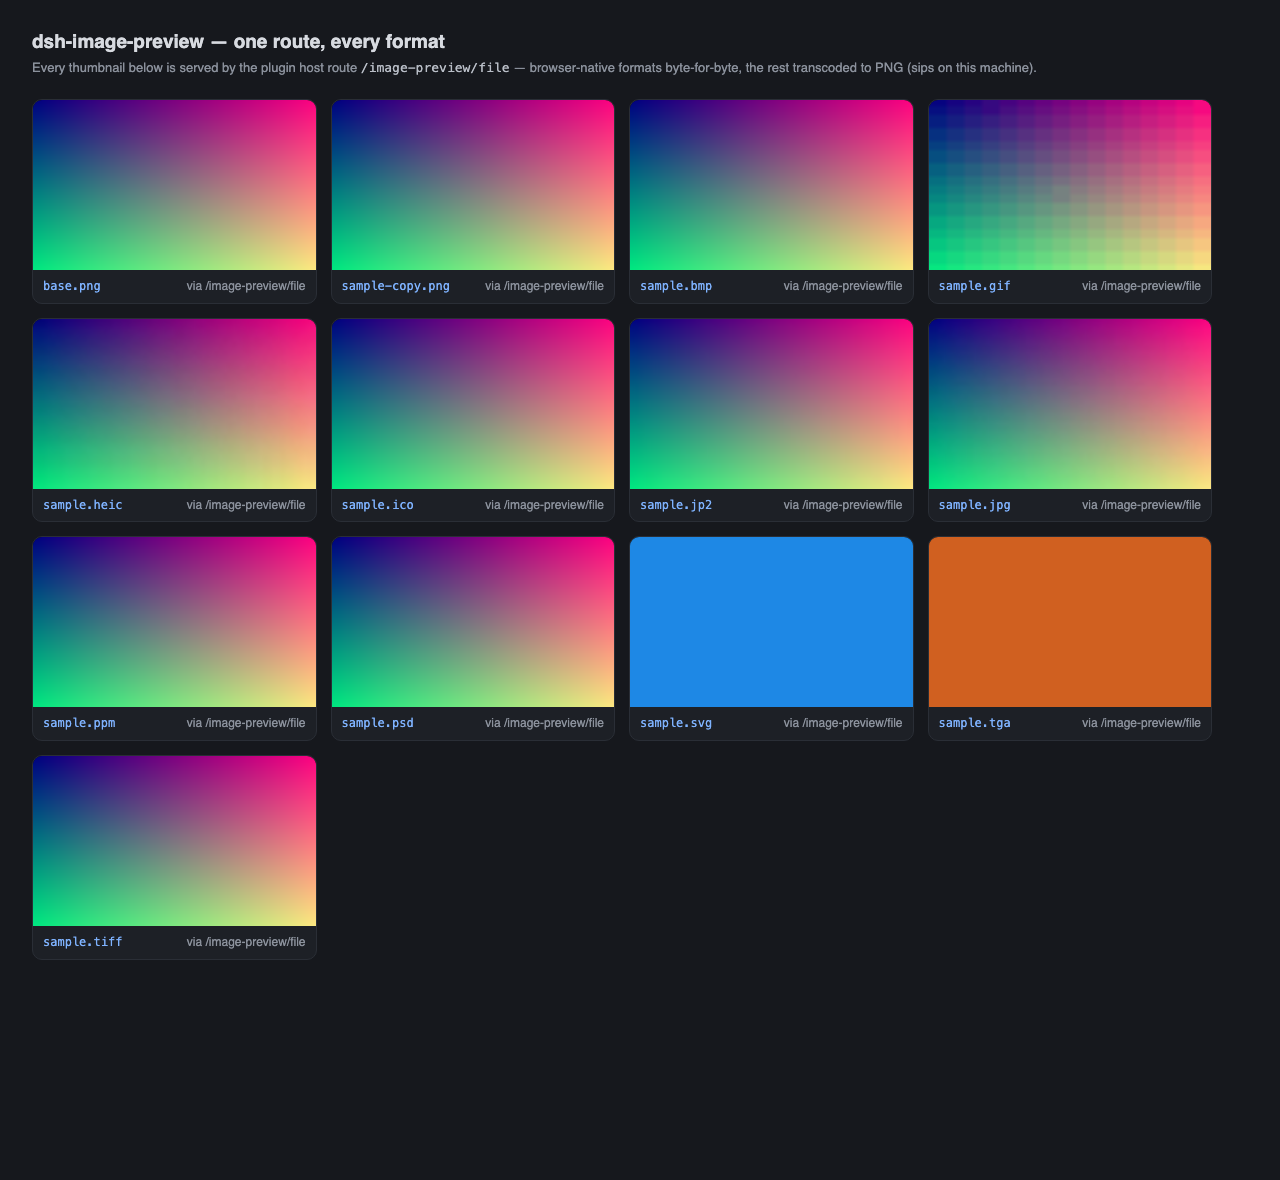
Task: Open the sample.psd thumbnail image
Action: 473,622
